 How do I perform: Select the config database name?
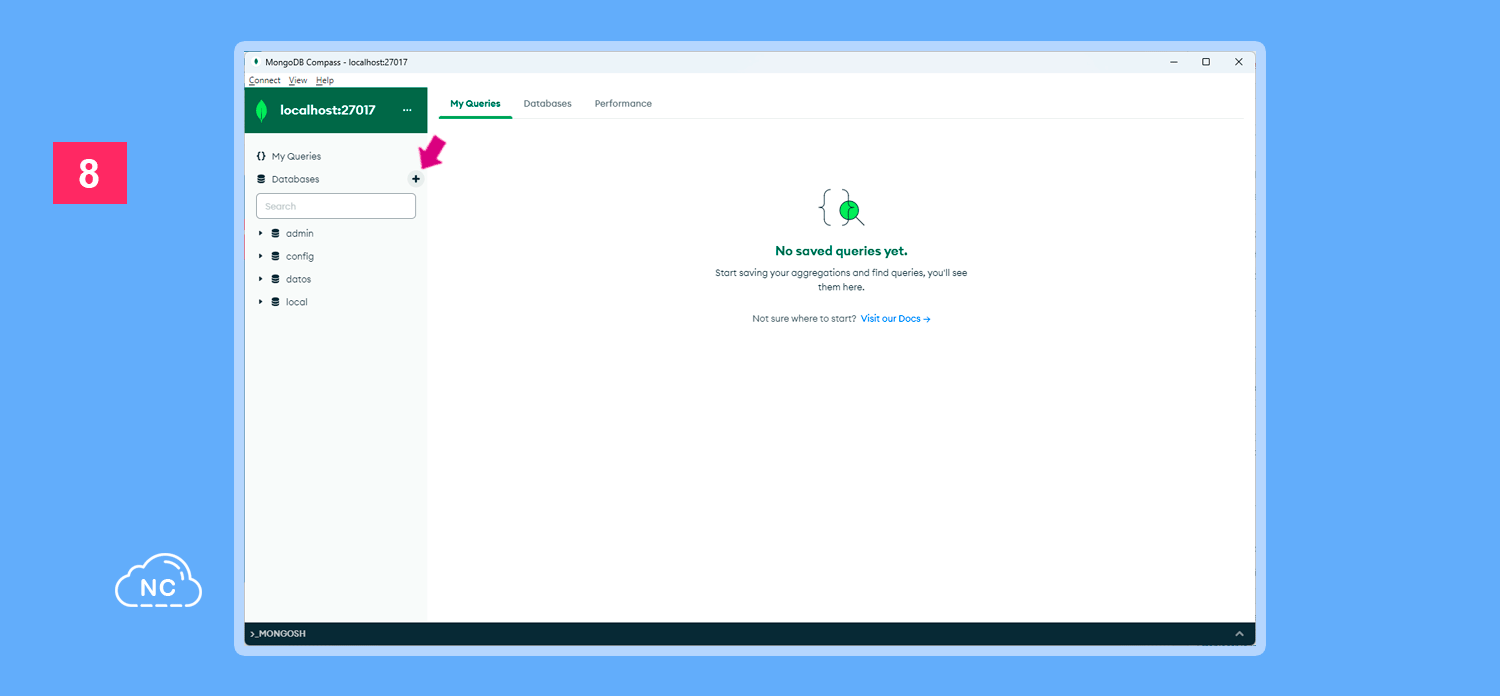click(x=300, y=256)
